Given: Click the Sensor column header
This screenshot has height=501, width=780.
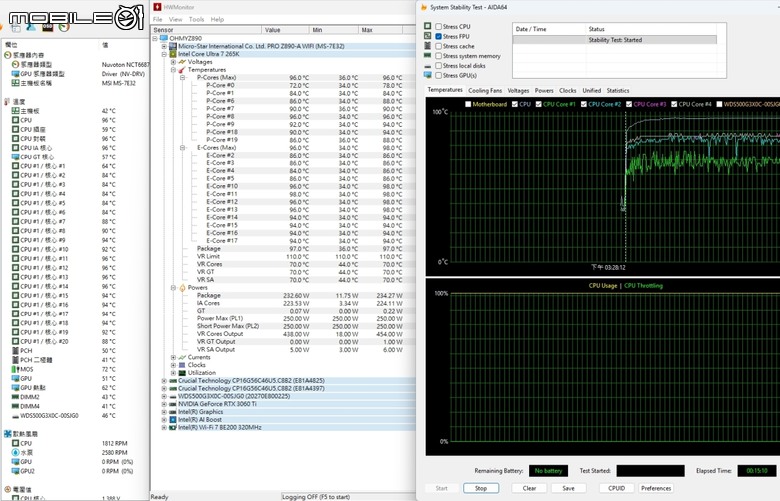Looking at the screenshot, I should pos(206,30).
